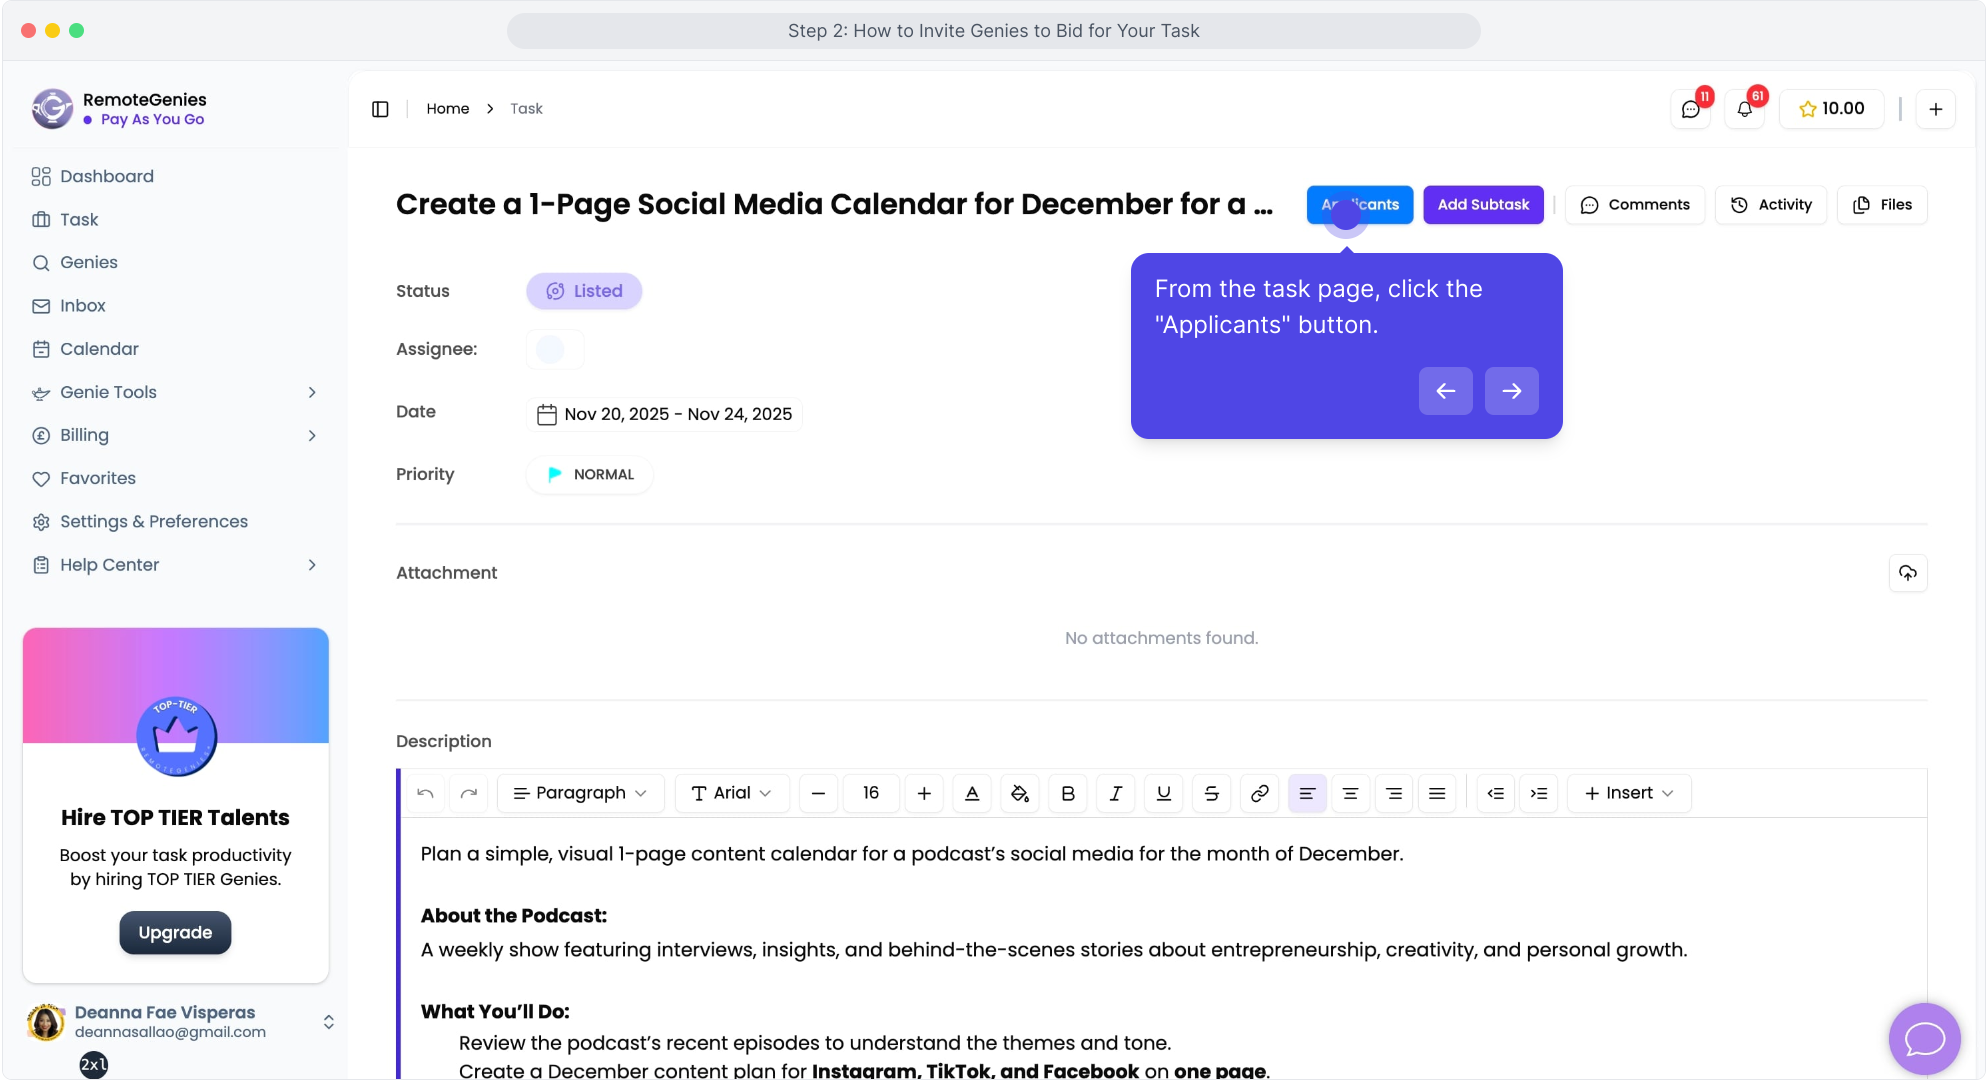Increase font size with plus stepper
The width and height of the screenshot is (1988, 1080).
point(924,793)
